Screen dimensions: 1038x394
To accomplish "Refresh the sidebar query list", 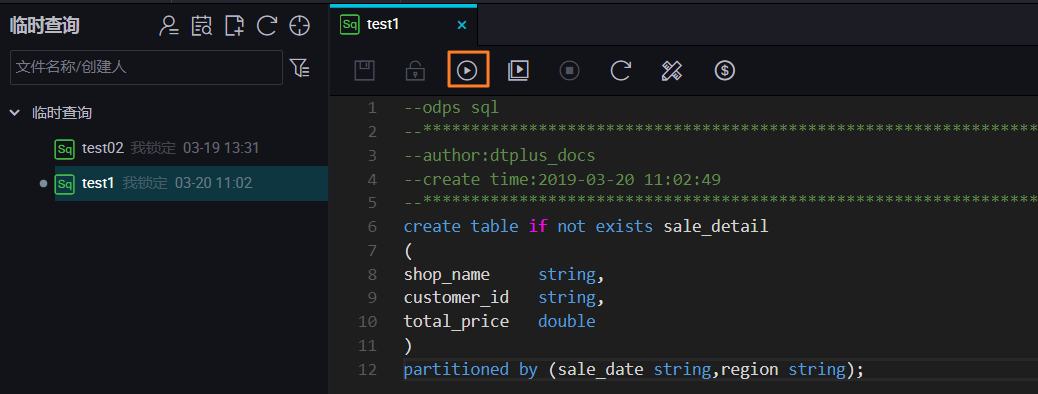I will coord(267,26).
